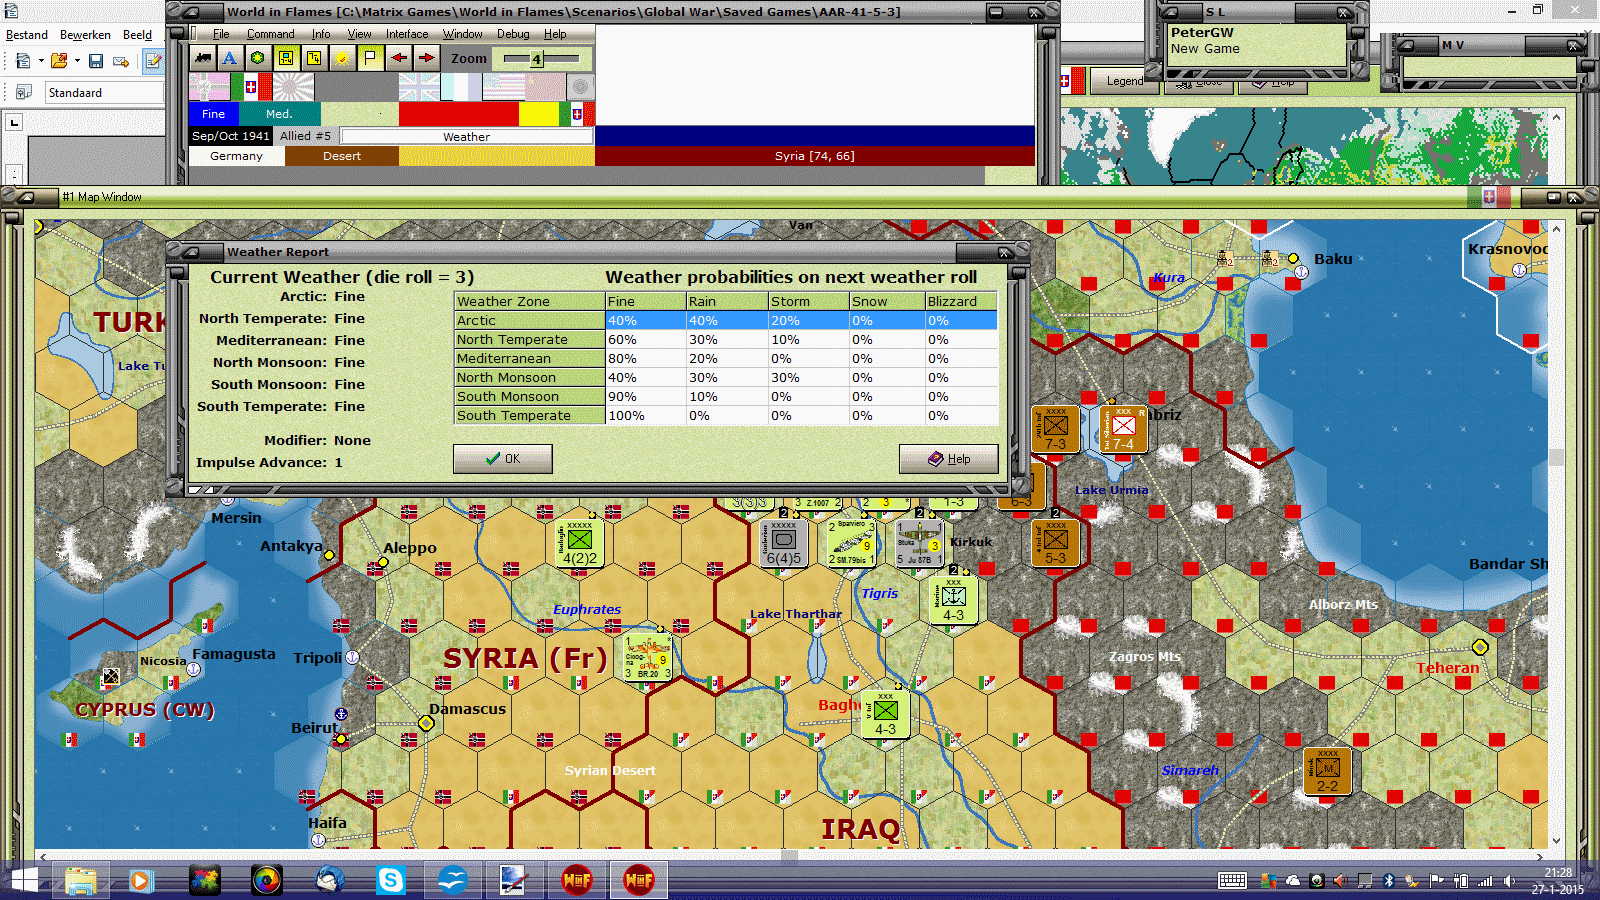Click the map window vertical scrollbar
Image resolution: width=1600 pixels, height=900 pixels.
tap(1556, 535)
